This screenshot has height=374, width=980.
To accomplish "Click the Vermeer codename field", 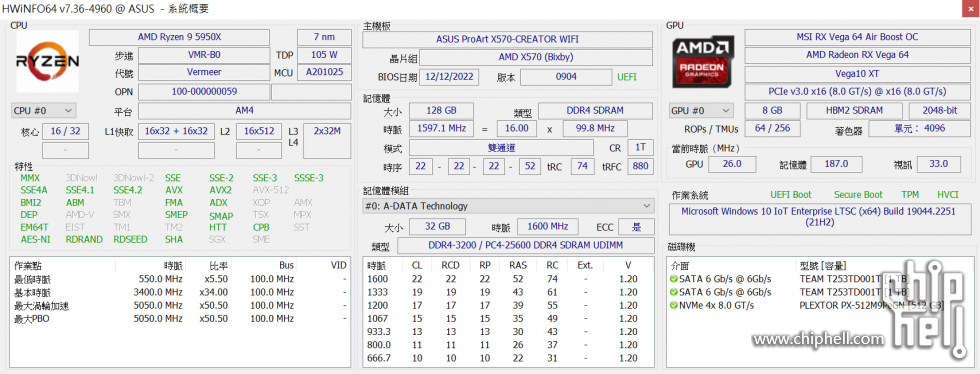I will 204,73.
